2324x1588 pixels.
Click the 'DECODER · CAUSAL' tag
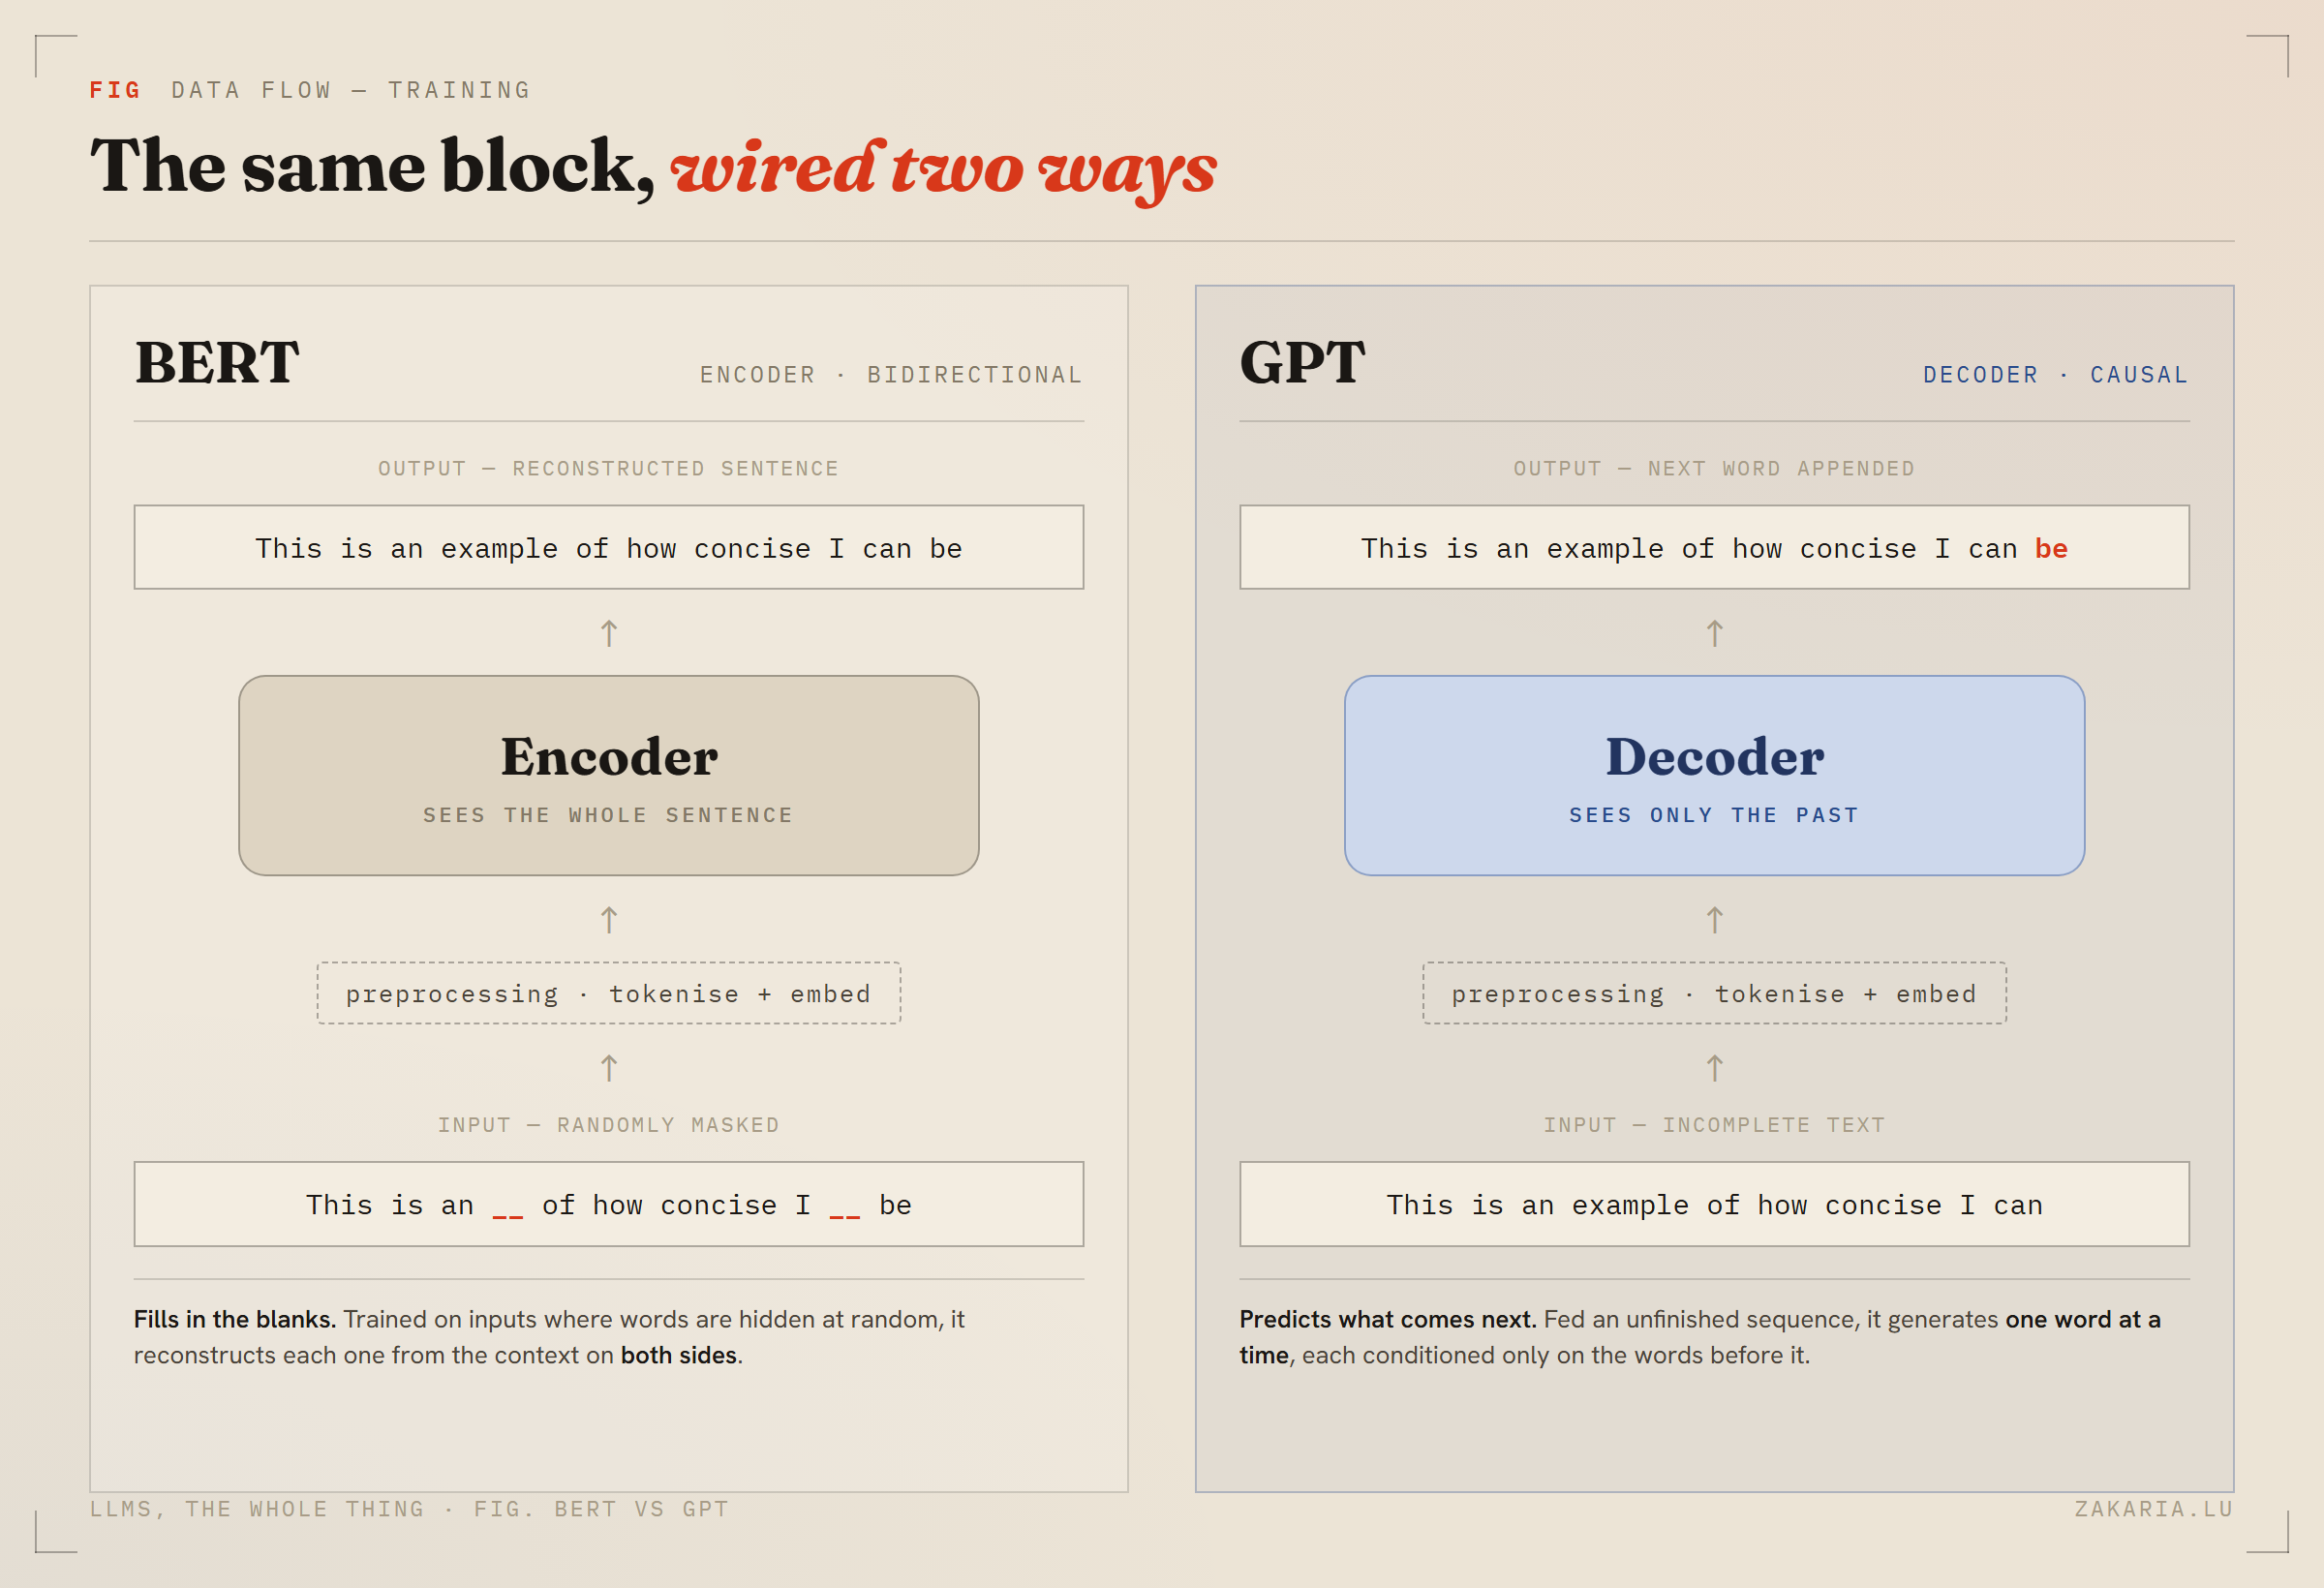2056,375
